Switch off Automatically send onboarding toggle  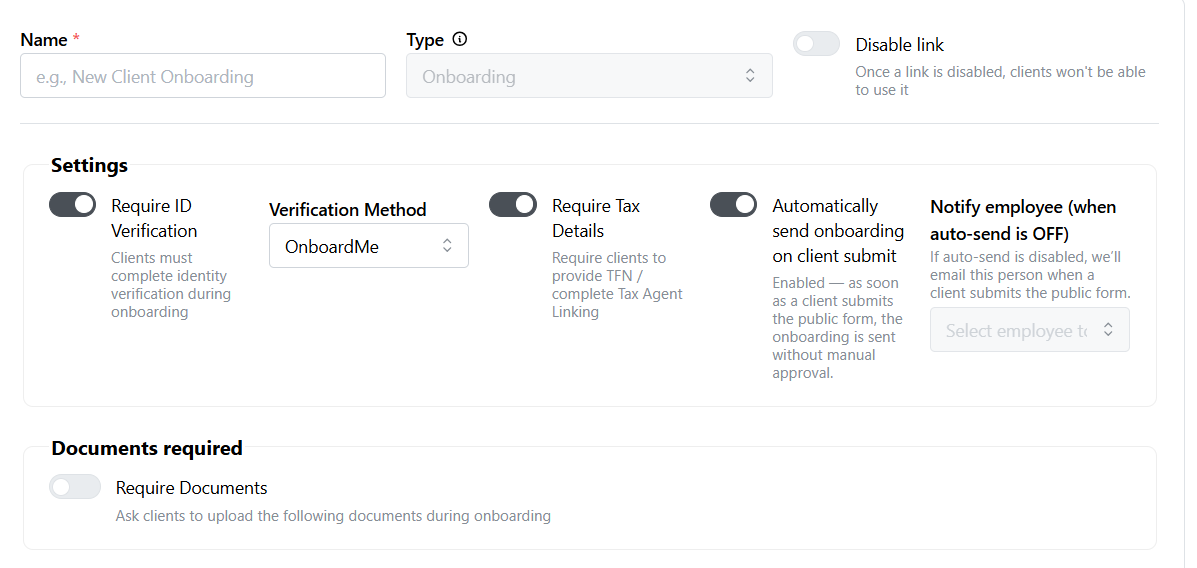733,205
